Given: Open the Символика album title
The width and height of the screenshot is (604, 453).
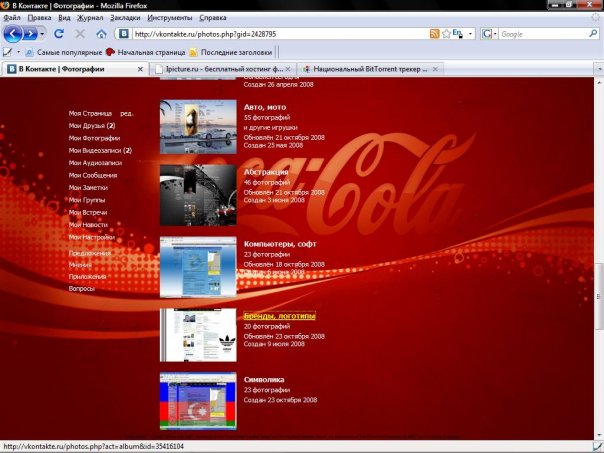Looking at the screenshot, I should coord(264,379).
